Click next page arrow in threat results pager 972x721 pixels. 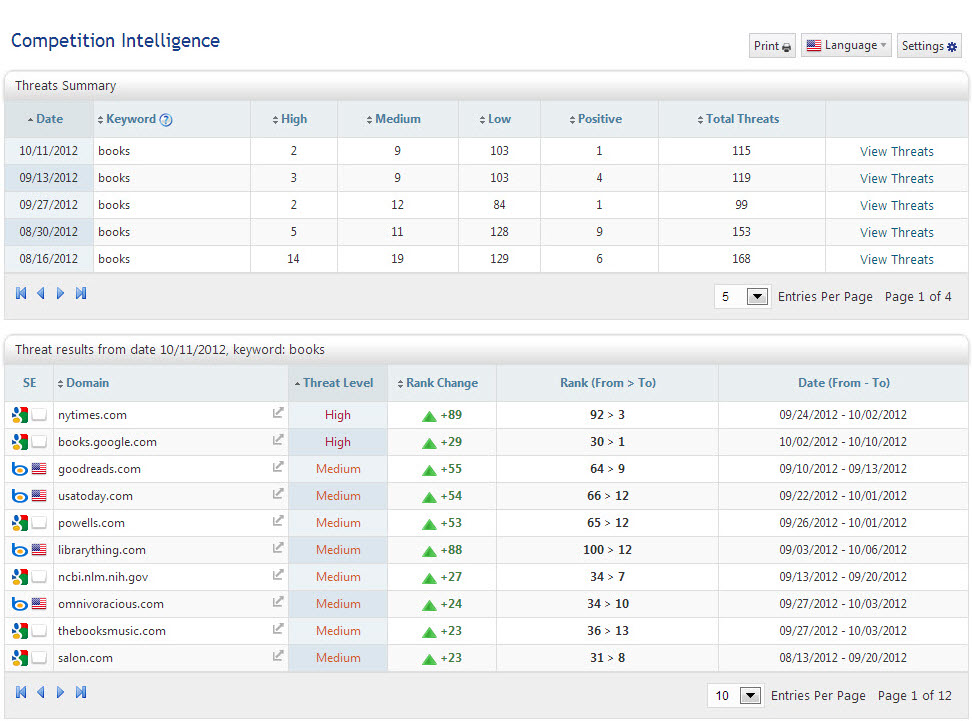(61, 692)
